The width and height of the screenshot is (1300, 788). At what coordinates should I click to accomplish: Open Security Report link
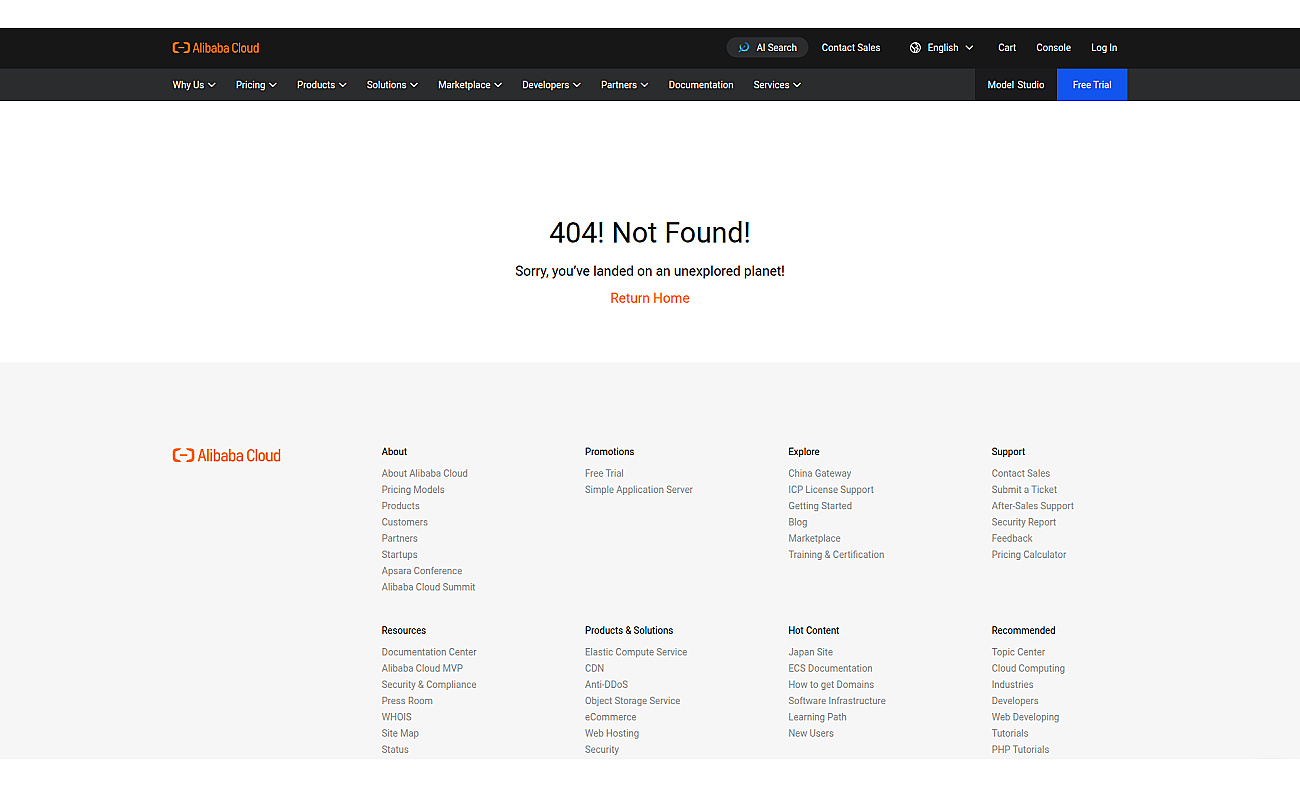[x=1024, y=522]
